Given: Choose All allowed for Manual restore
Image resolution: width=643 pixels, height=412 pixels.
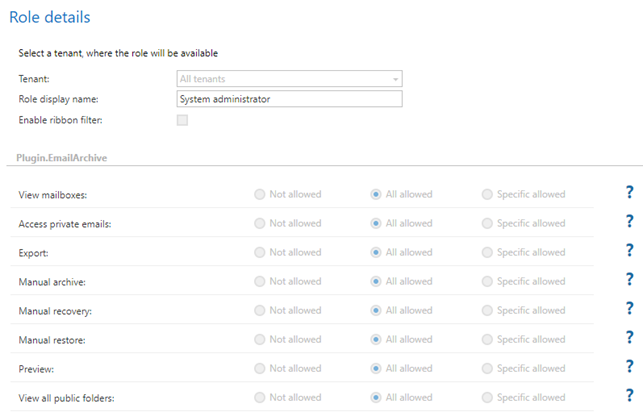Looking at the screenshot, I should tap(376, 339).
